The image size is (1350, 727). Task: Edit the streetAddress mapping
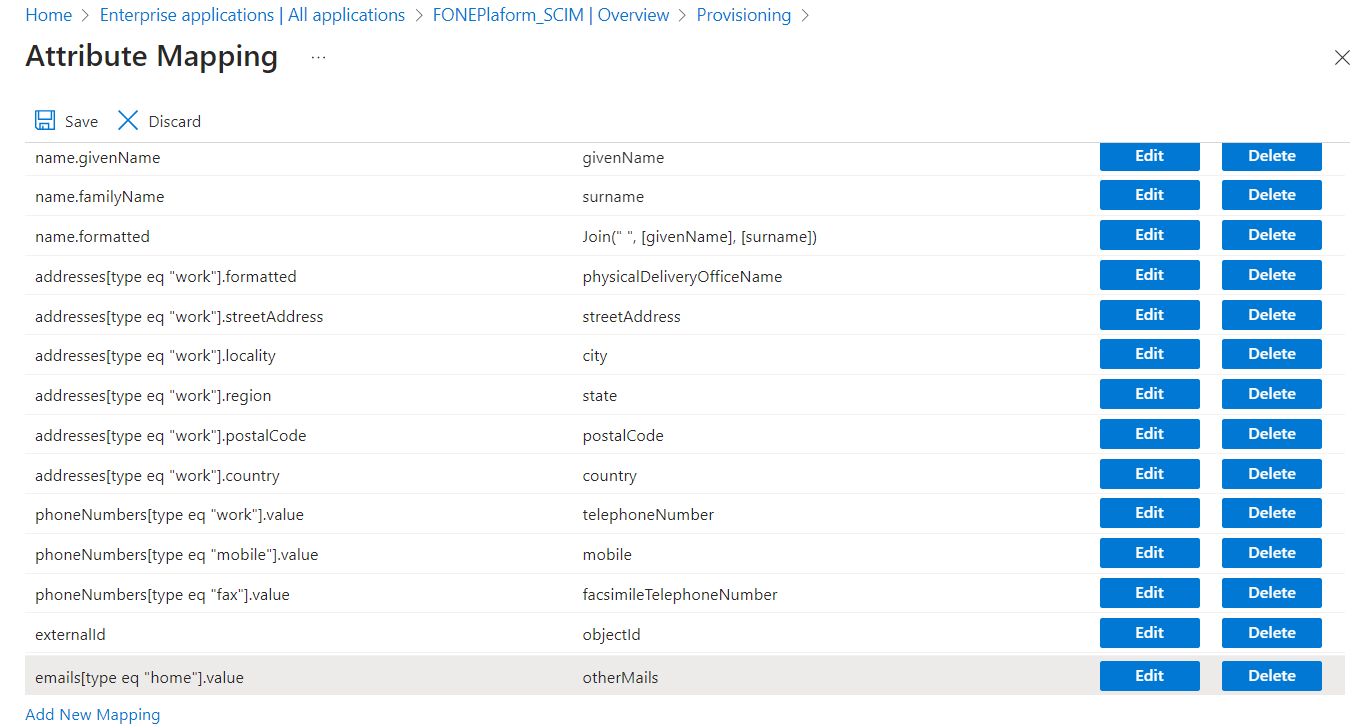(1149, 315)
